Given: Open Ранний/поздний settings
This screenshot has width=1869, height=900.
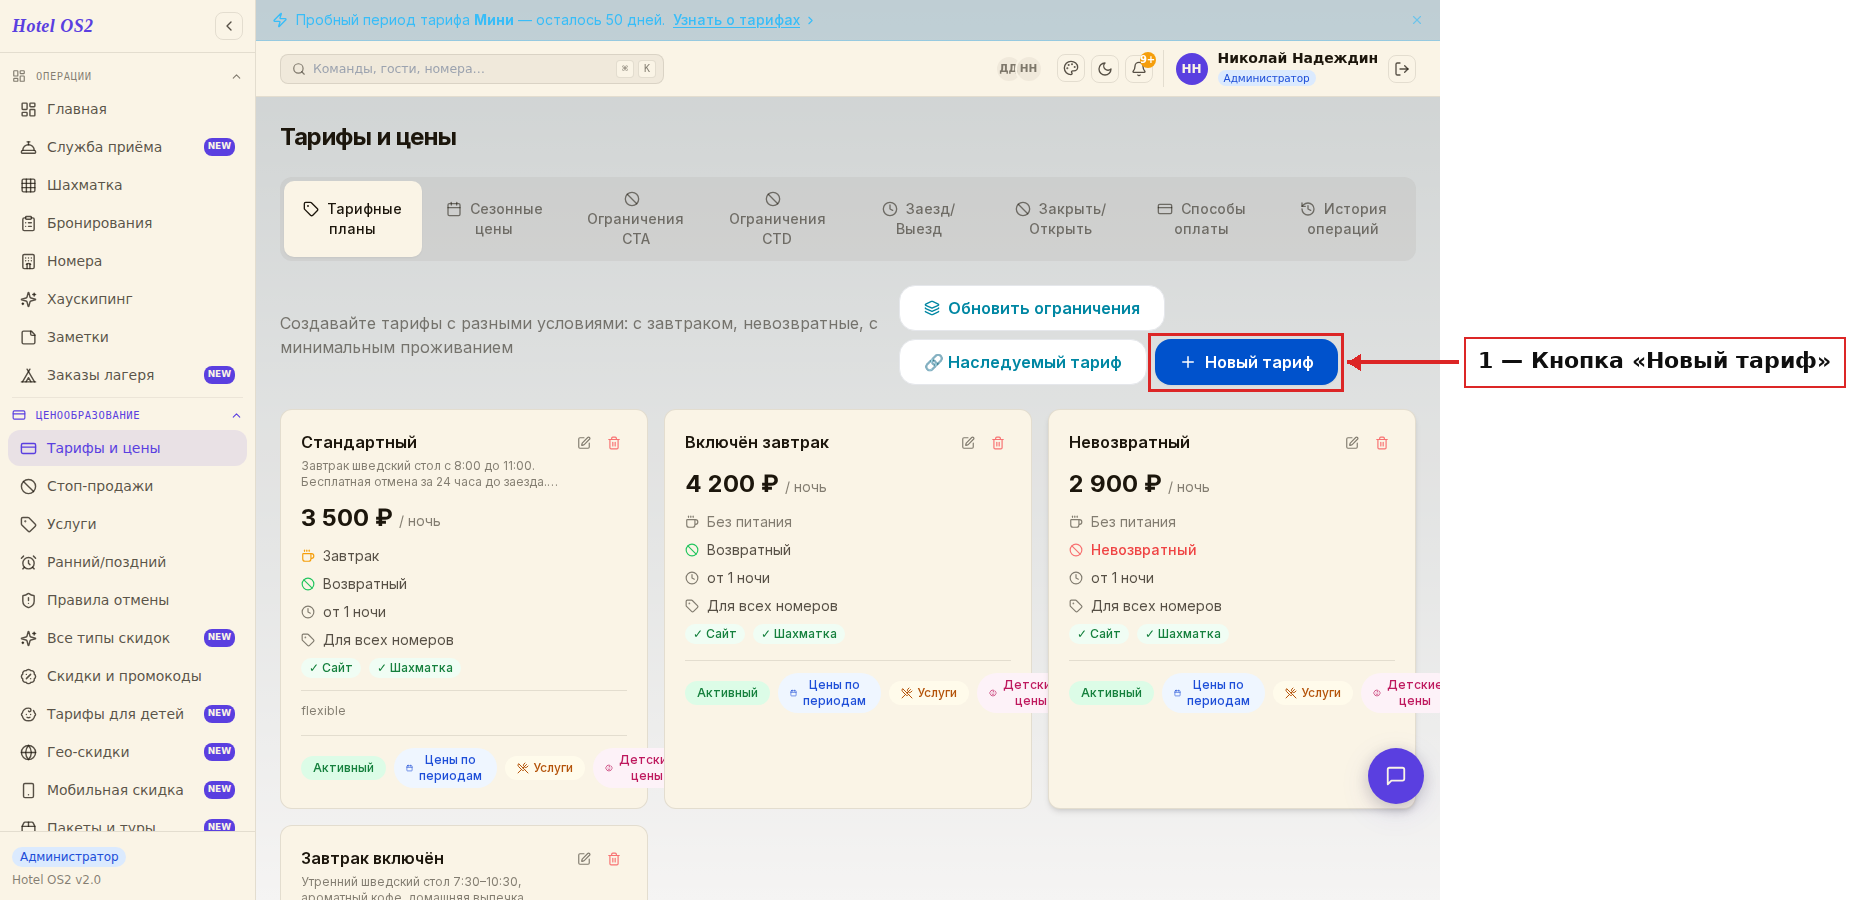Looking at the screenshot, I should [127, 562].
